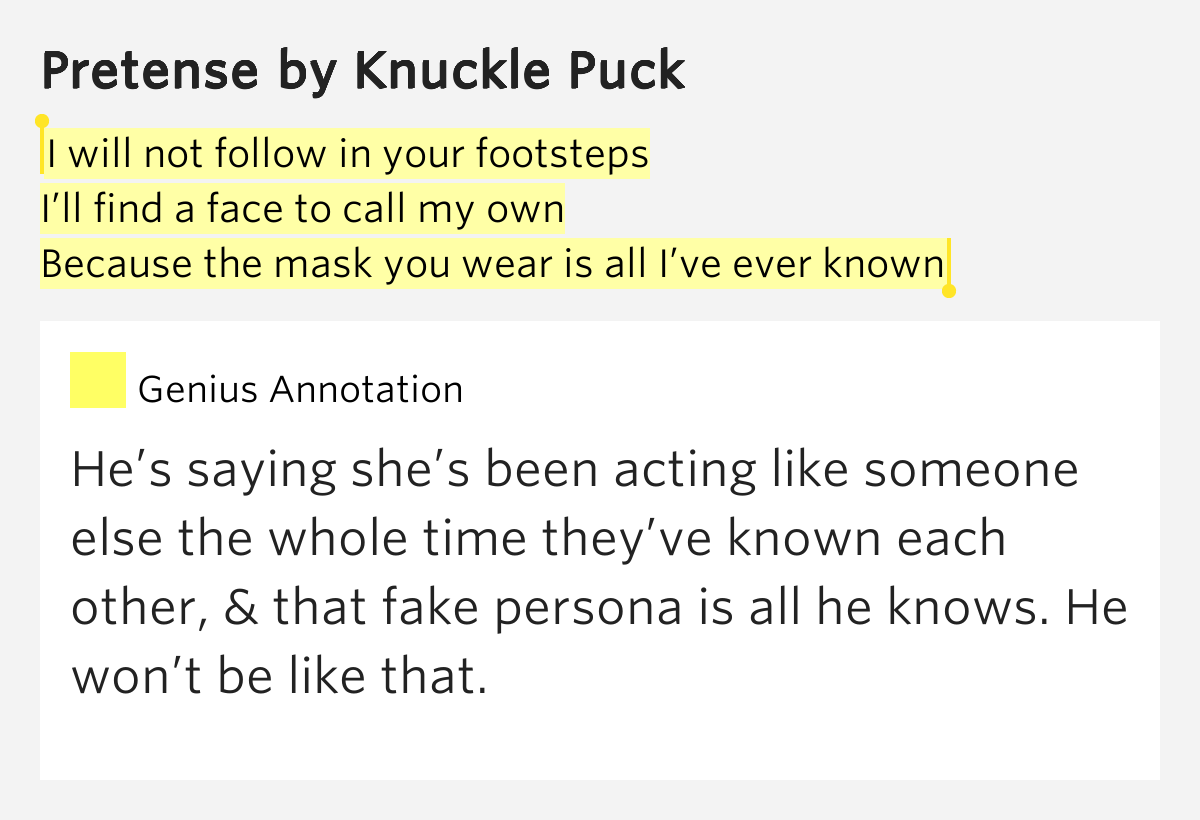
Task: Click the yellow Genius Annotation square icon
Action: click(98, 380)
